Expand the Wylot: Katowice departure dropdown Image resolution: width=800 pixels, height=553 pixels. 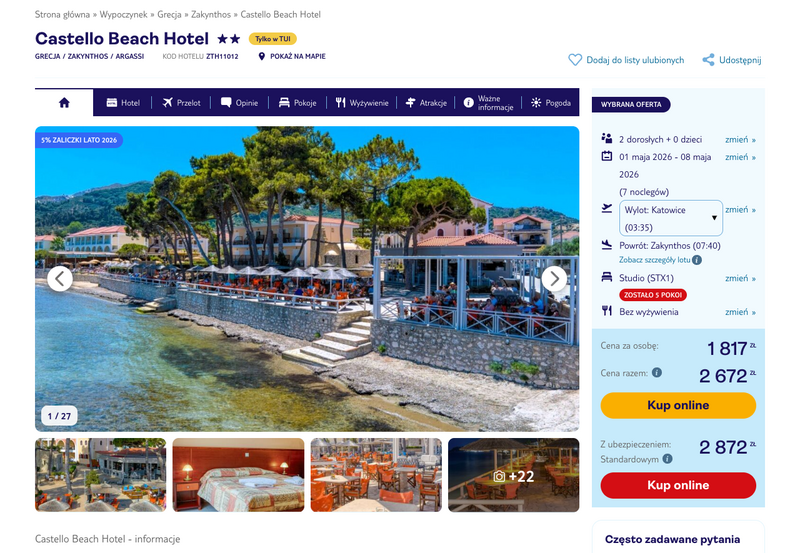click(670, 218)
